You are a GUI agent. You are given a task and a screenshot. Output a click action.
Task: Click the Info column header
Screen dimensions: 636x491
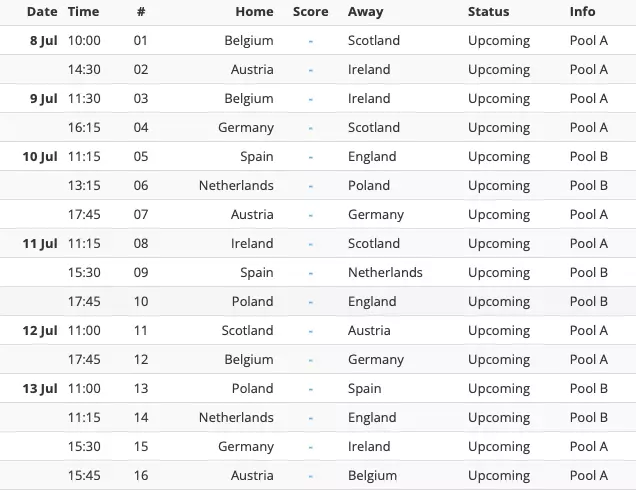coord(582,12)
